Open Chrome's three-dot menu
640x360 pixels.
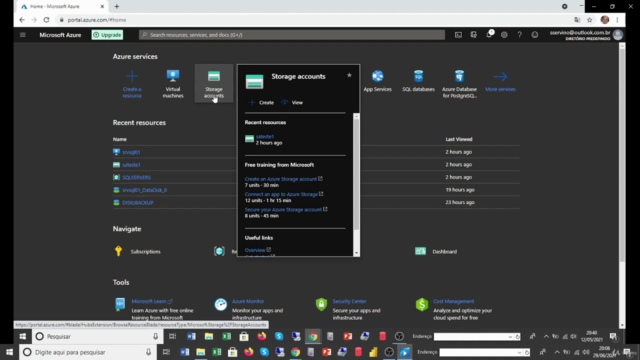pyautogui.click(x=618, y=20)
